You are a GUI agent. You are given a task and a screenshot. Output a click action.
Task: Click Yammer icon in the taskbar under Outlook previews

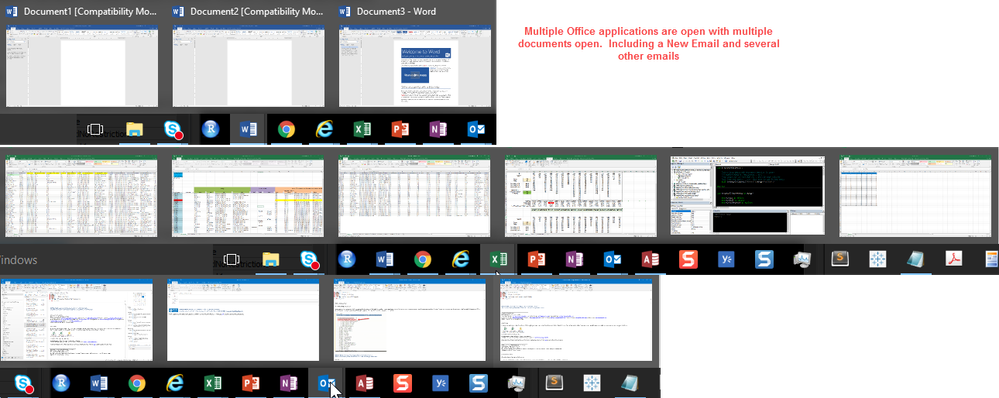click(440, 383)
